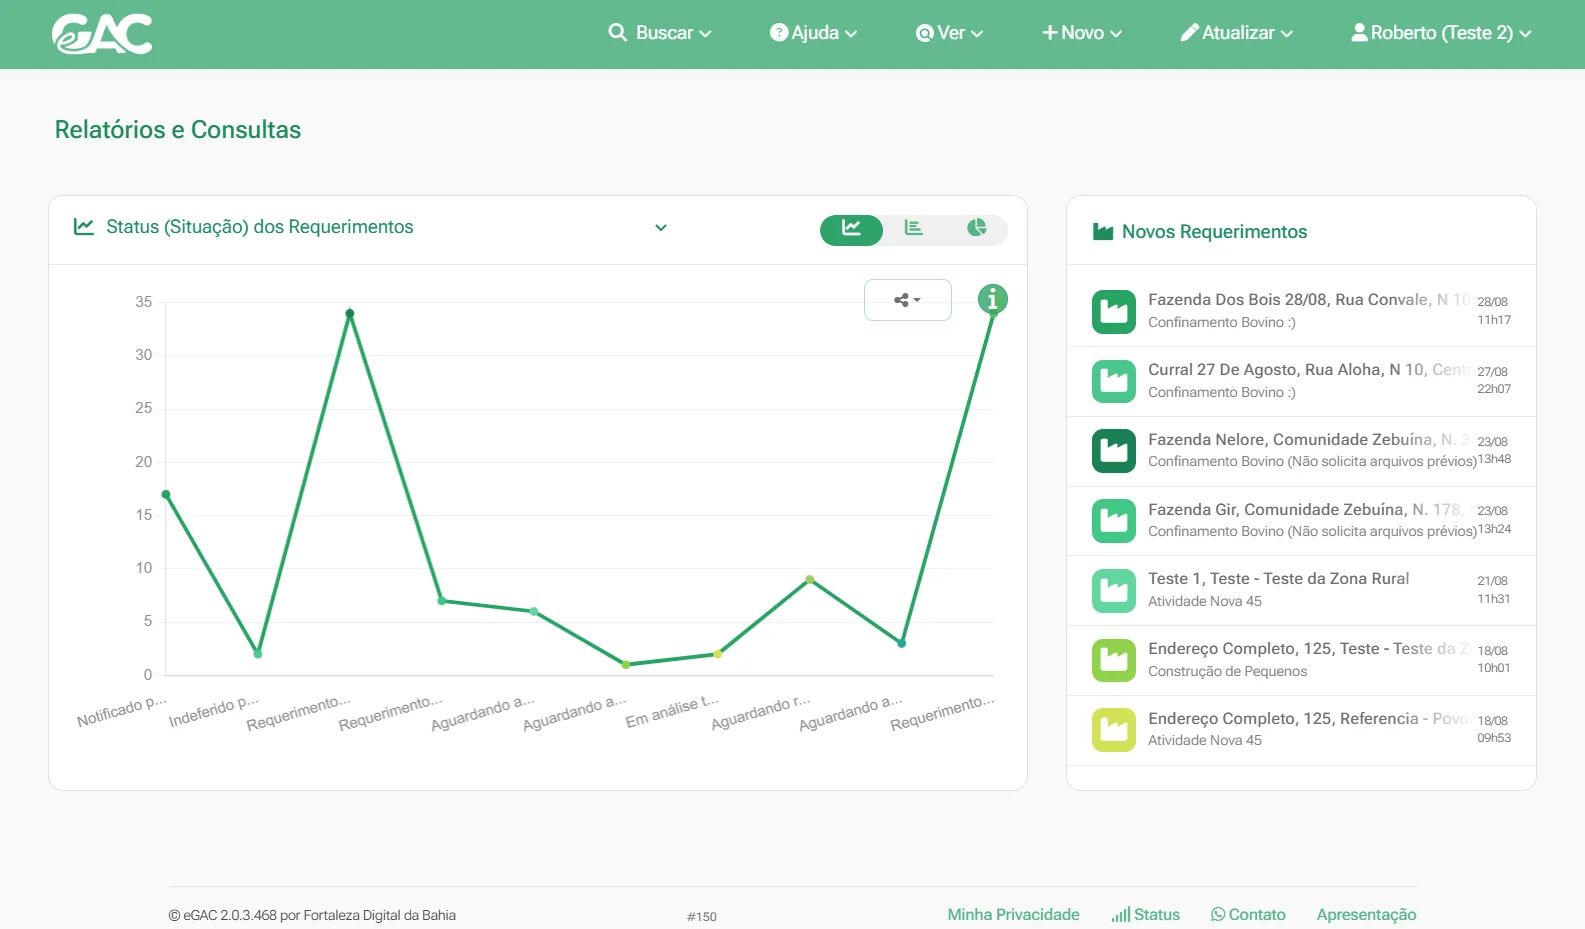This screenshot has height=929, width=1585.
Task: Open the chart share dropdown
Action: 908,300
